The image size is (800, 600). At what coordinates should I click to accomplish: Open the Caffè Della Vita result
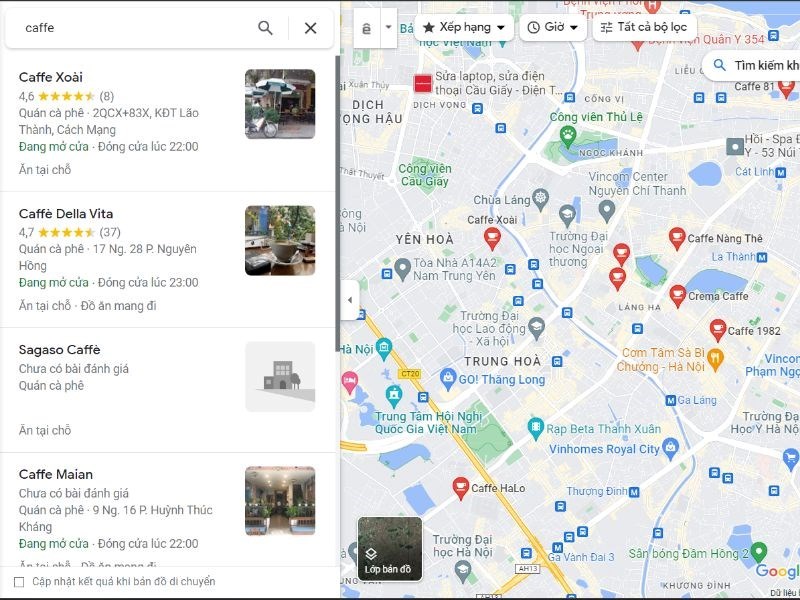pyautogui.click(x=66, y=213)
